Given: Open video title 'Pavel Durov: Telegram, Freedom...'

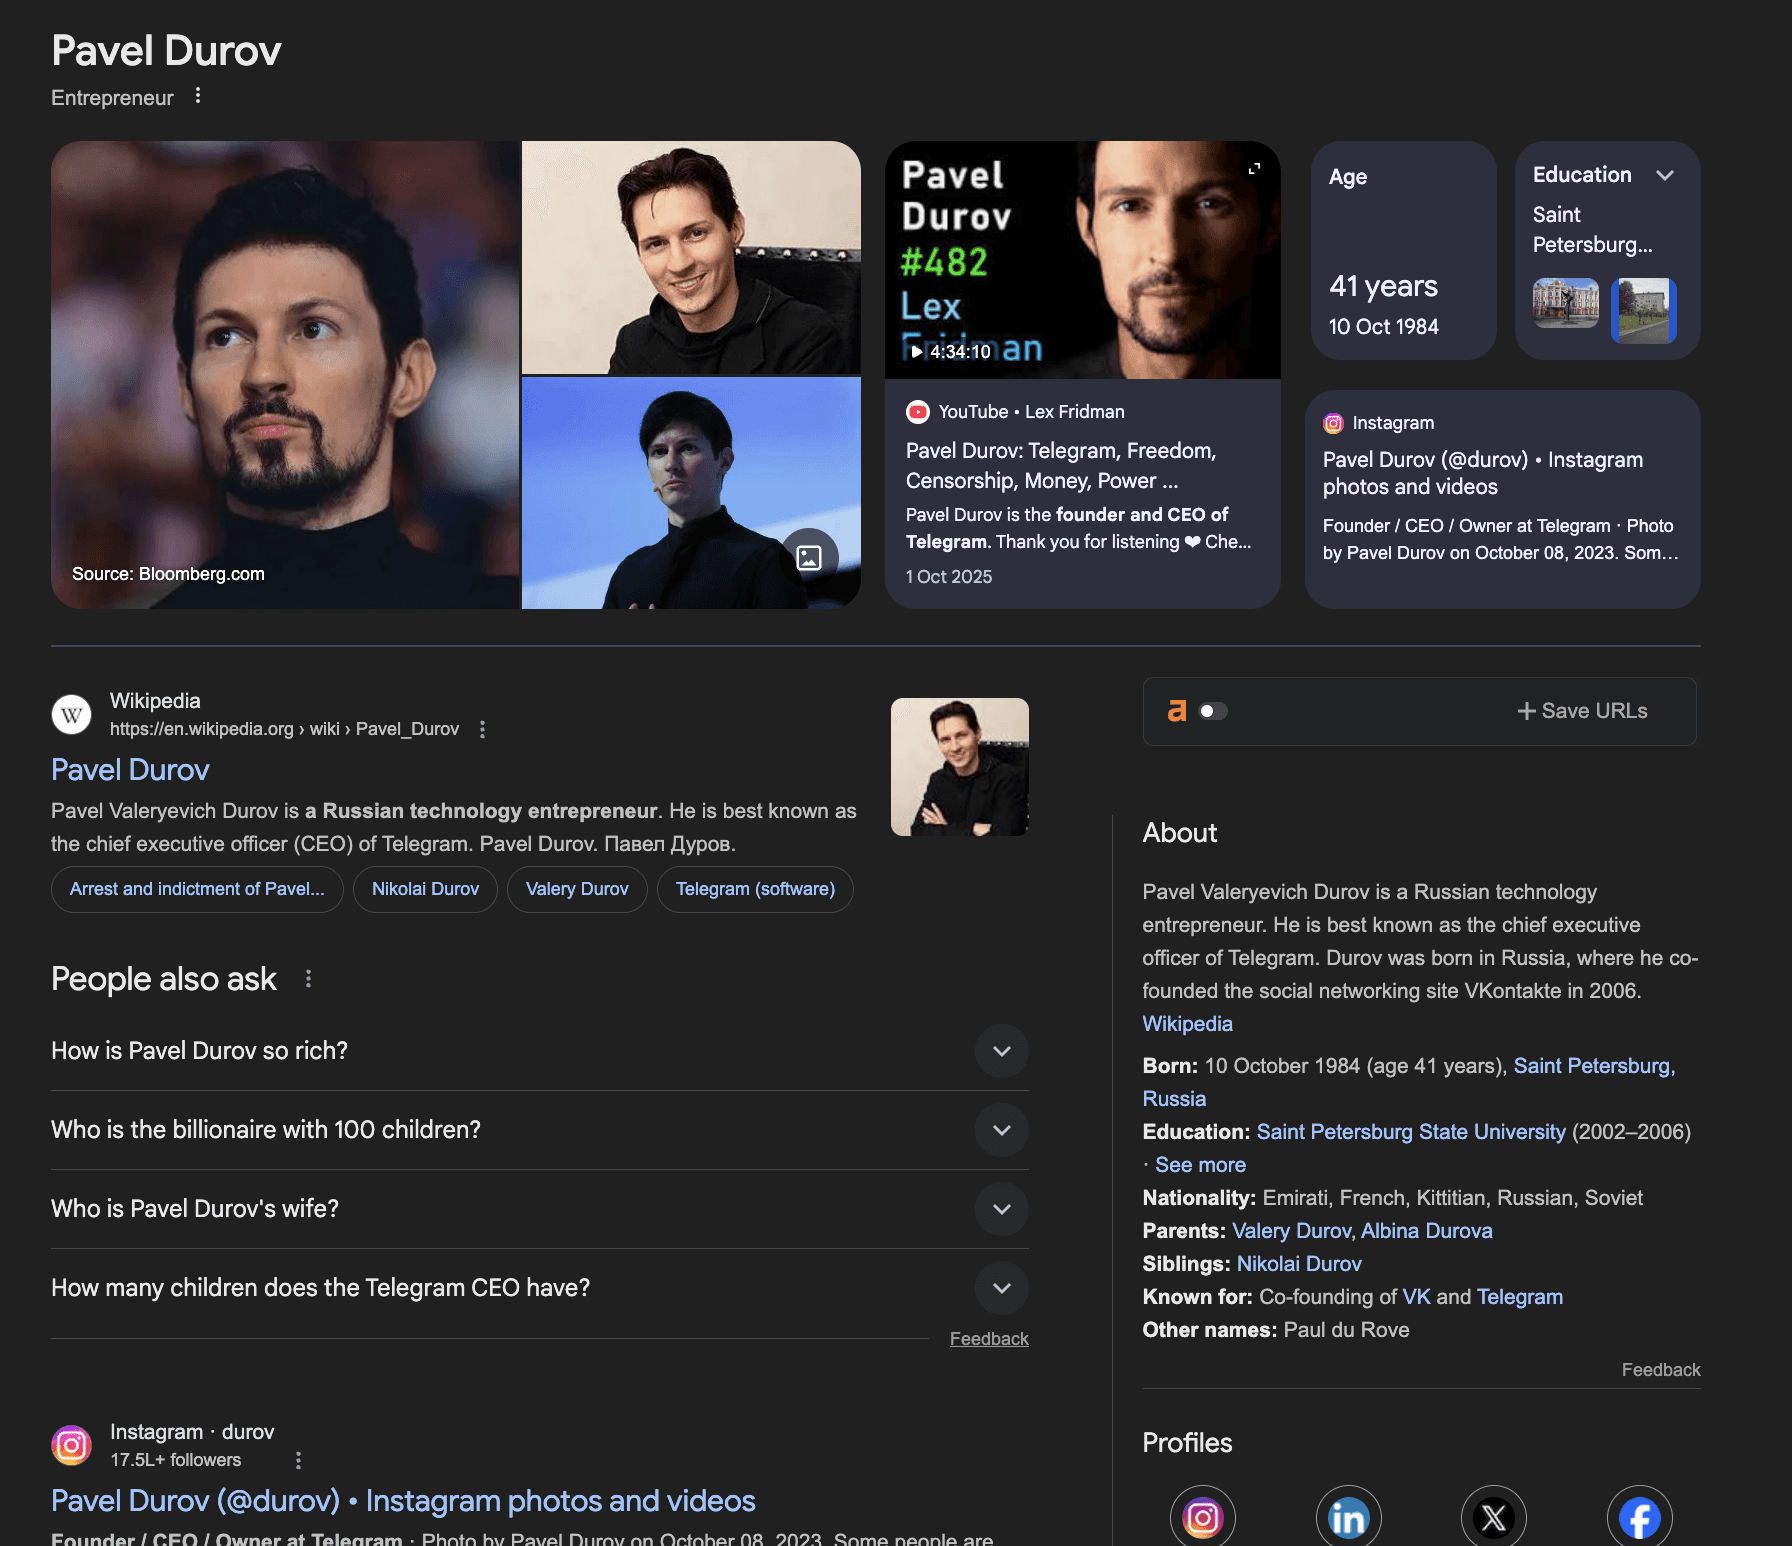Looking at the screenshot, I should pyautogui.click(x=1061, y=466).
